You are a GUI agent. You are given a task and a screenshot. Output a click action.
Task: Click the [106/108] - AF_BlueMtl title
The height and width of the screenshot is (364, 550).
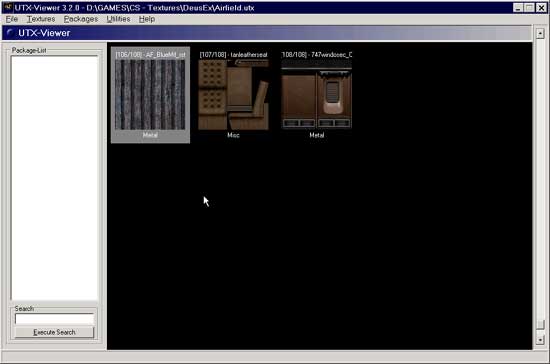[150, 55]
